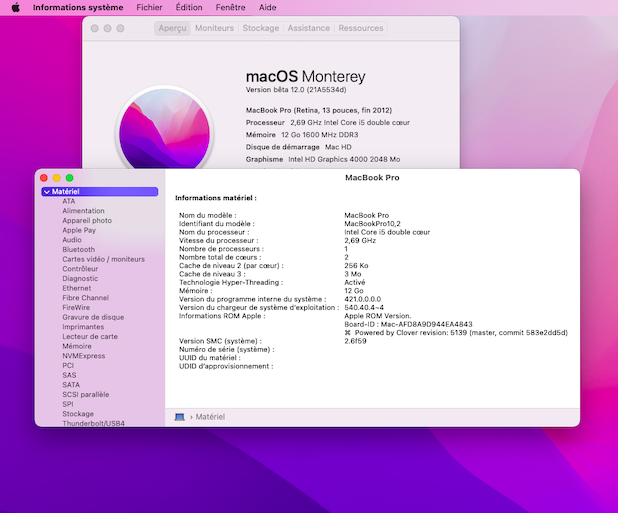The image size is (618, 513).
Task: Minimize the MacBook Pro report window
Action: point(57,178)
